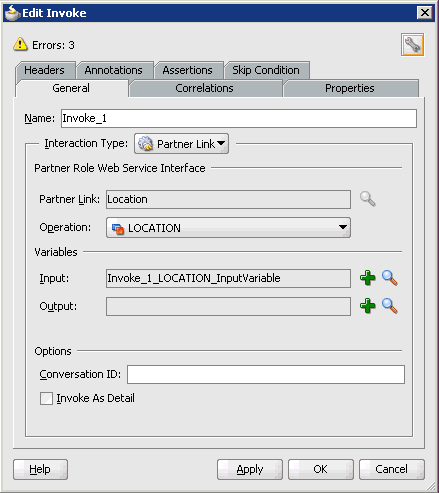Click the Partner Link interaction type icon
Viewport: 439px width, 493px height.
(x=145, y=144)
